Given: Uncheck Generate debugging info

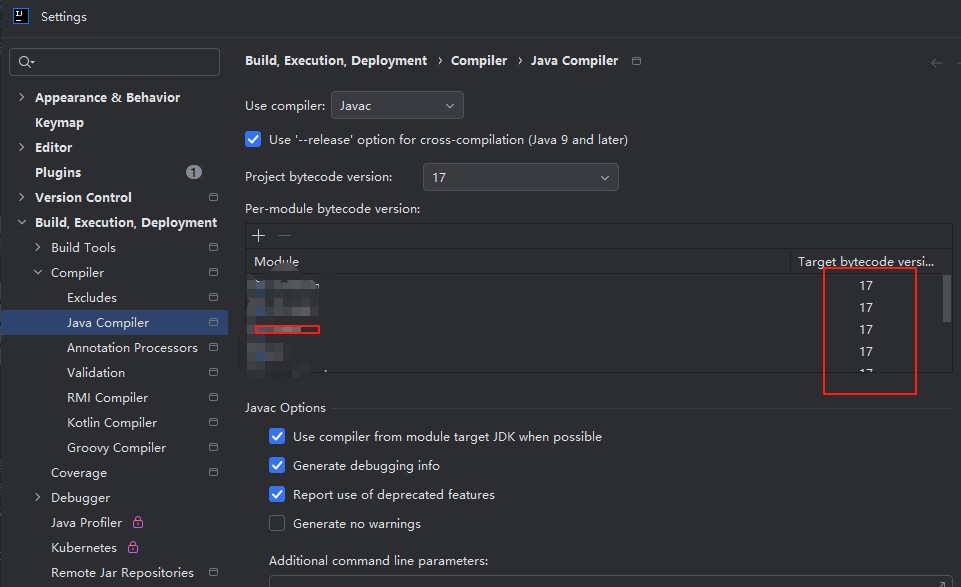Looking at the screenshot, I should 277,465.
